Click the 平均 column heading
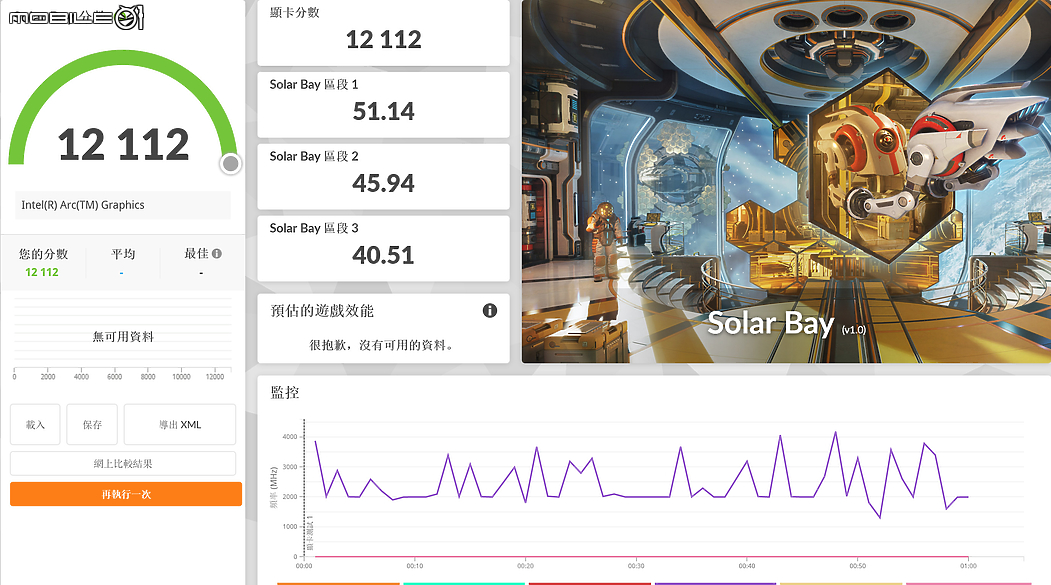This screenshot has width=1051, height=585. [x=123, y=253]
